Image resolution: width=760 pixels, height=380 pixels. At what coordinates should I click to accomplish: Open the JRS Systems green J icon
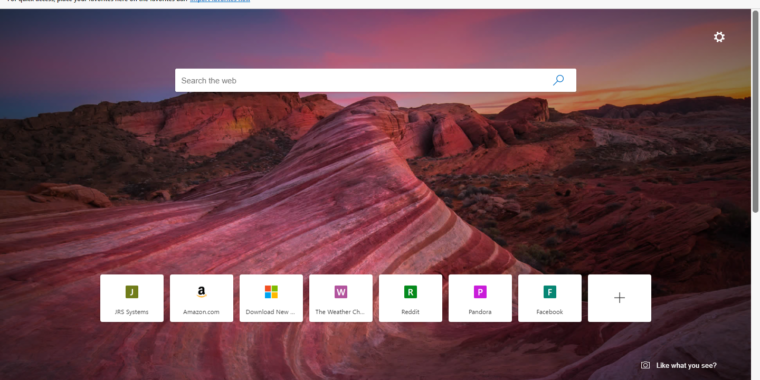click(132, 292)
